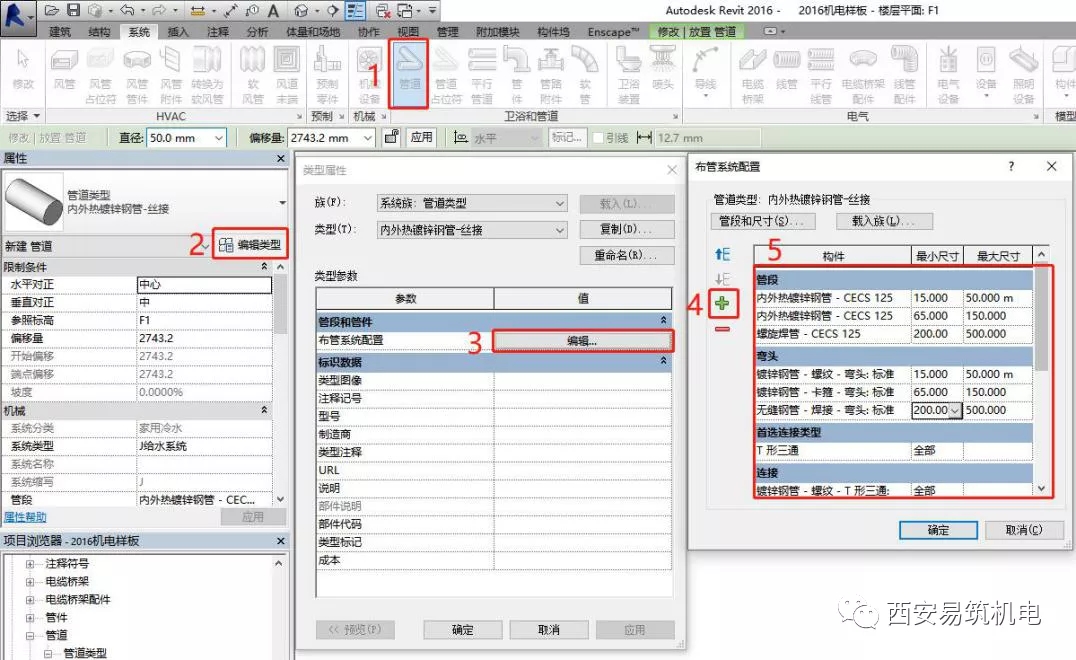Click the 风管 duct tool icon
Image resolution: width=1076 pixels, height=660 pixels.
coord(64,69)
